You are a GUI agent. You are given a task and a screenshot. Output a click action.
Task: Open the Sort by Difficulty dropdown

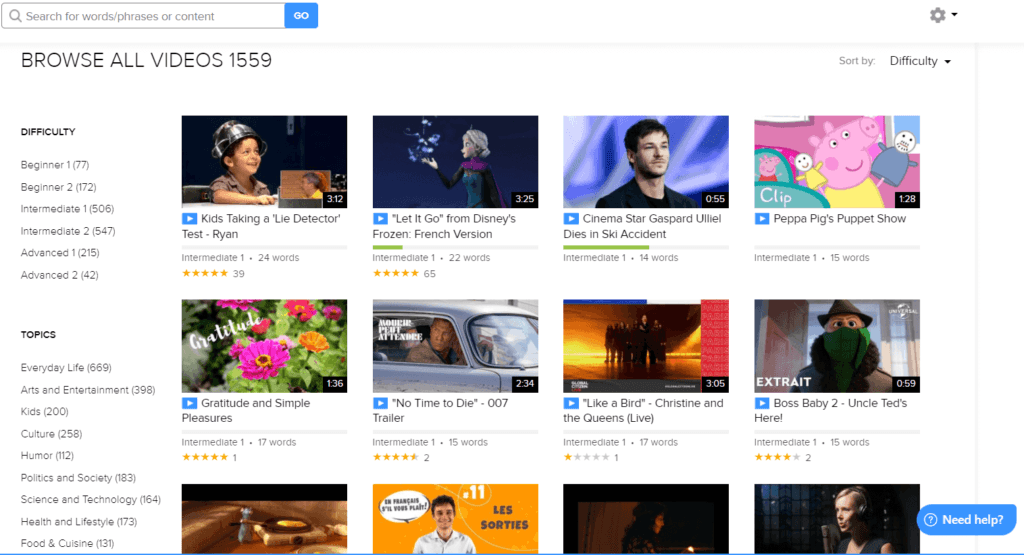pos(920,61)
